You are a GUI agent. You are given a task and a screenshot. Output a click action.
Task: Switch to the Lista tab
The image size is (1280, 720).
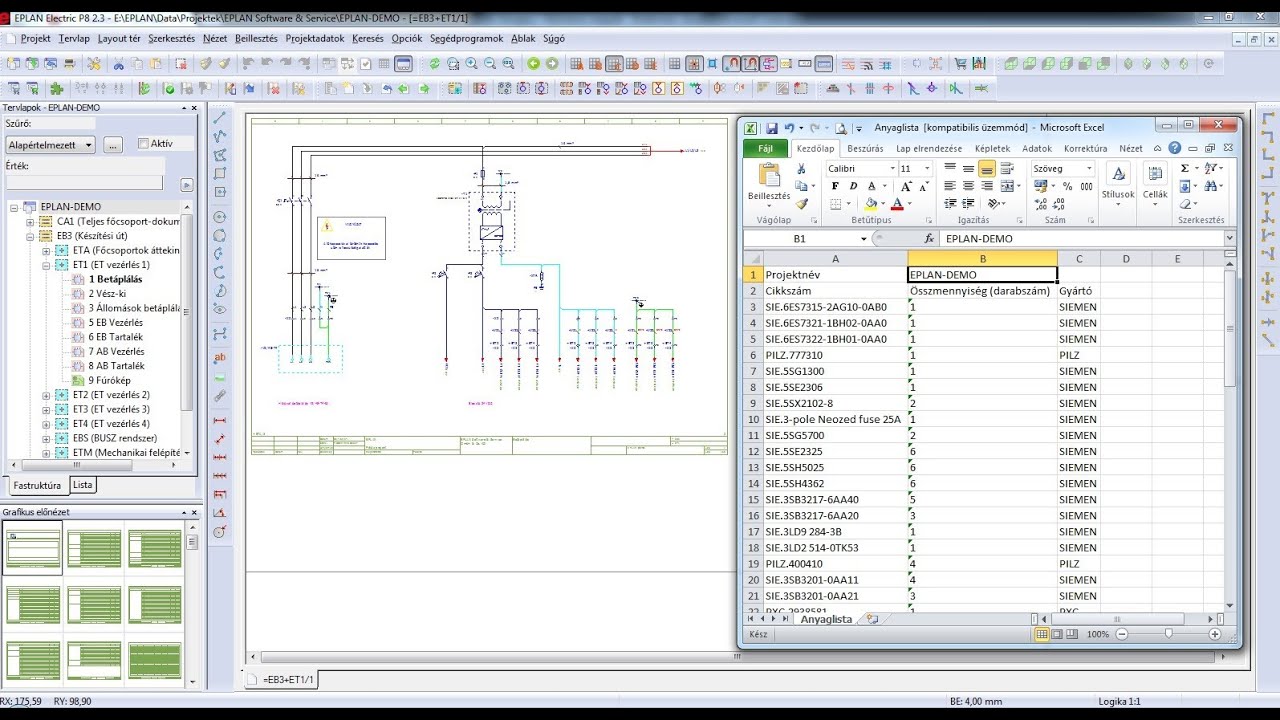[83, 485]
